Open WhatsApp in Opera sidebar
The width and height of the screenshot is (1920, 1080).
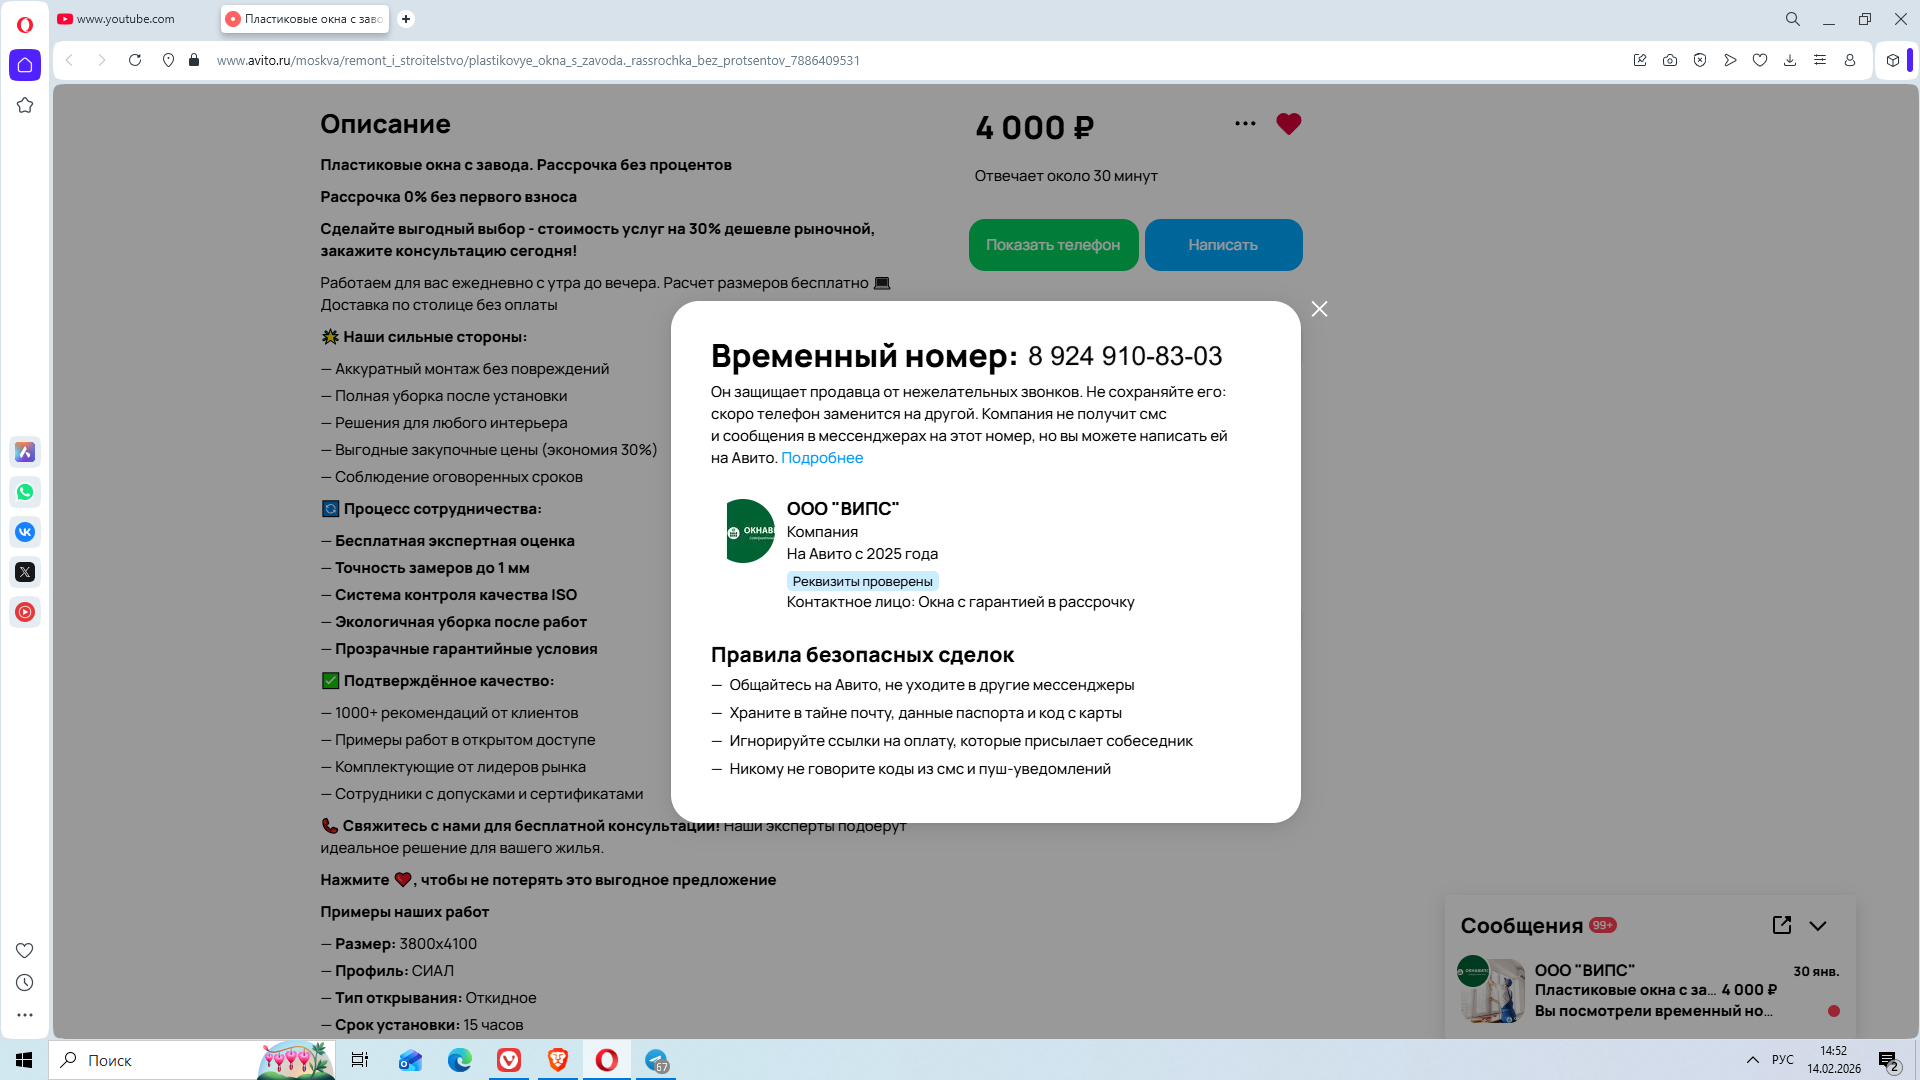25,492
